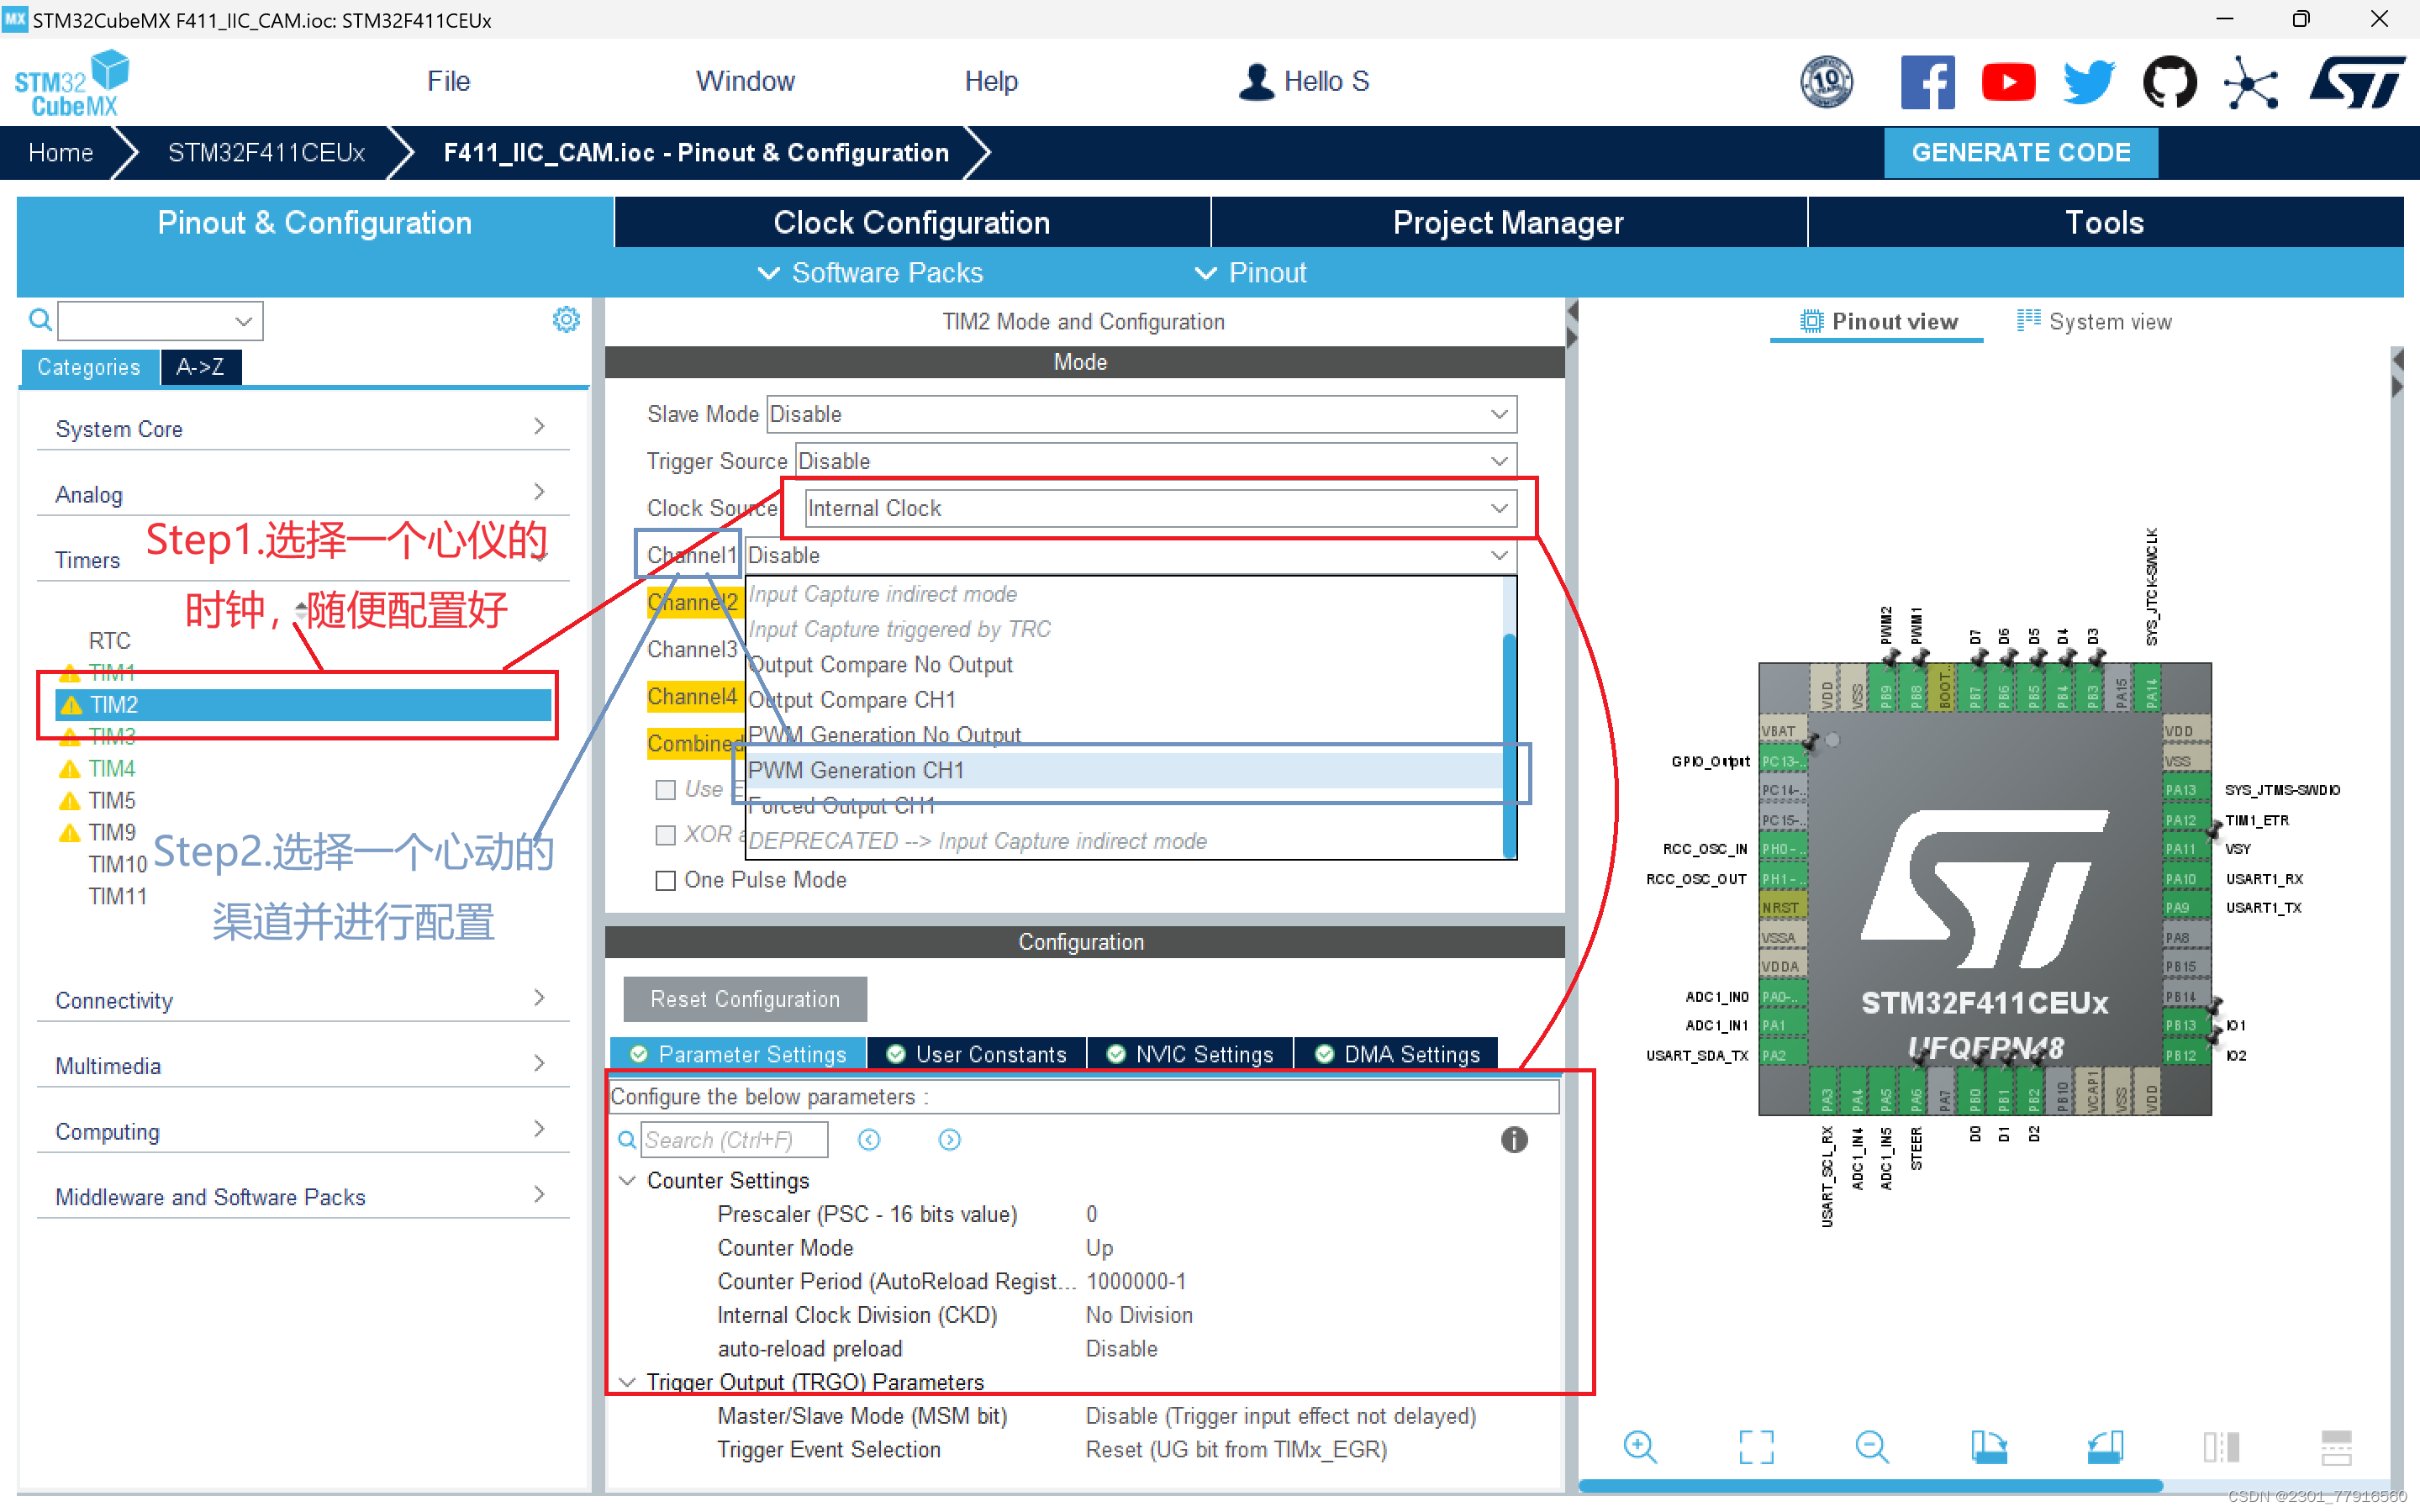Click the categories settings gear icon
2420x1512 pixels.
tap(566, 320)
